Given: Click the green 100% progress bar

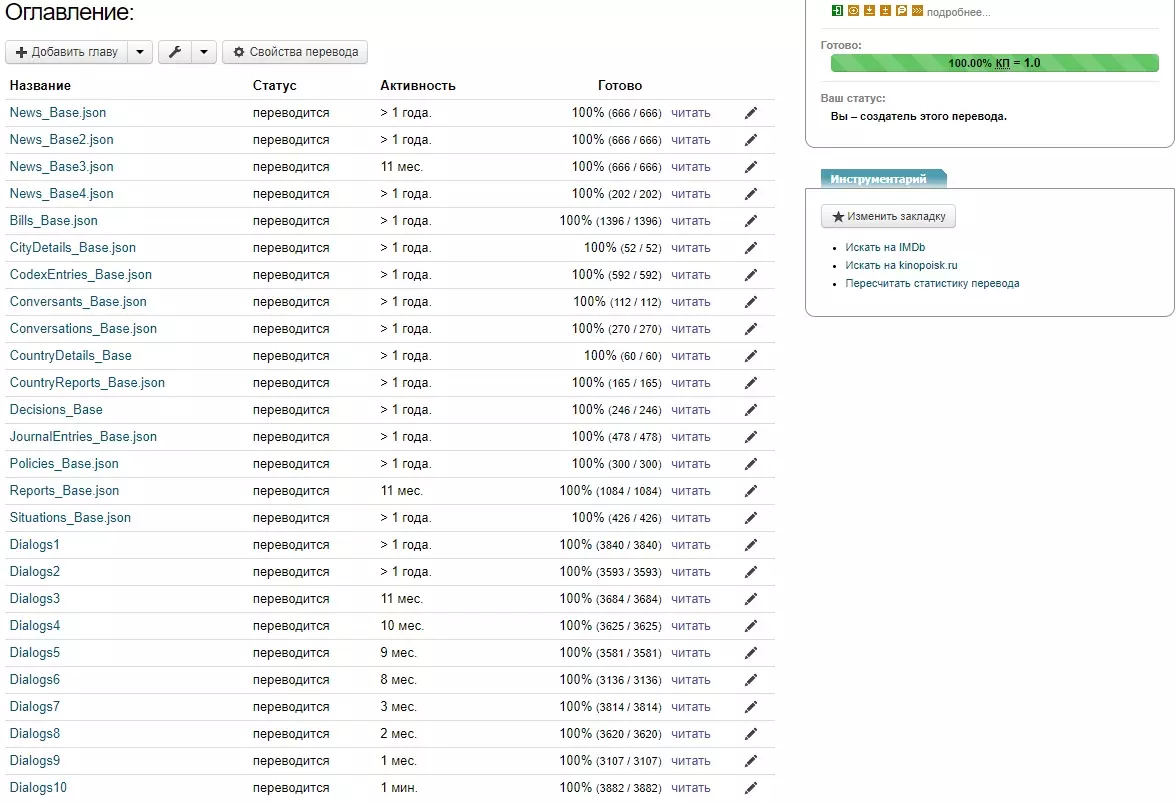Looking at the screenshot, I should [x=994, y=63].
